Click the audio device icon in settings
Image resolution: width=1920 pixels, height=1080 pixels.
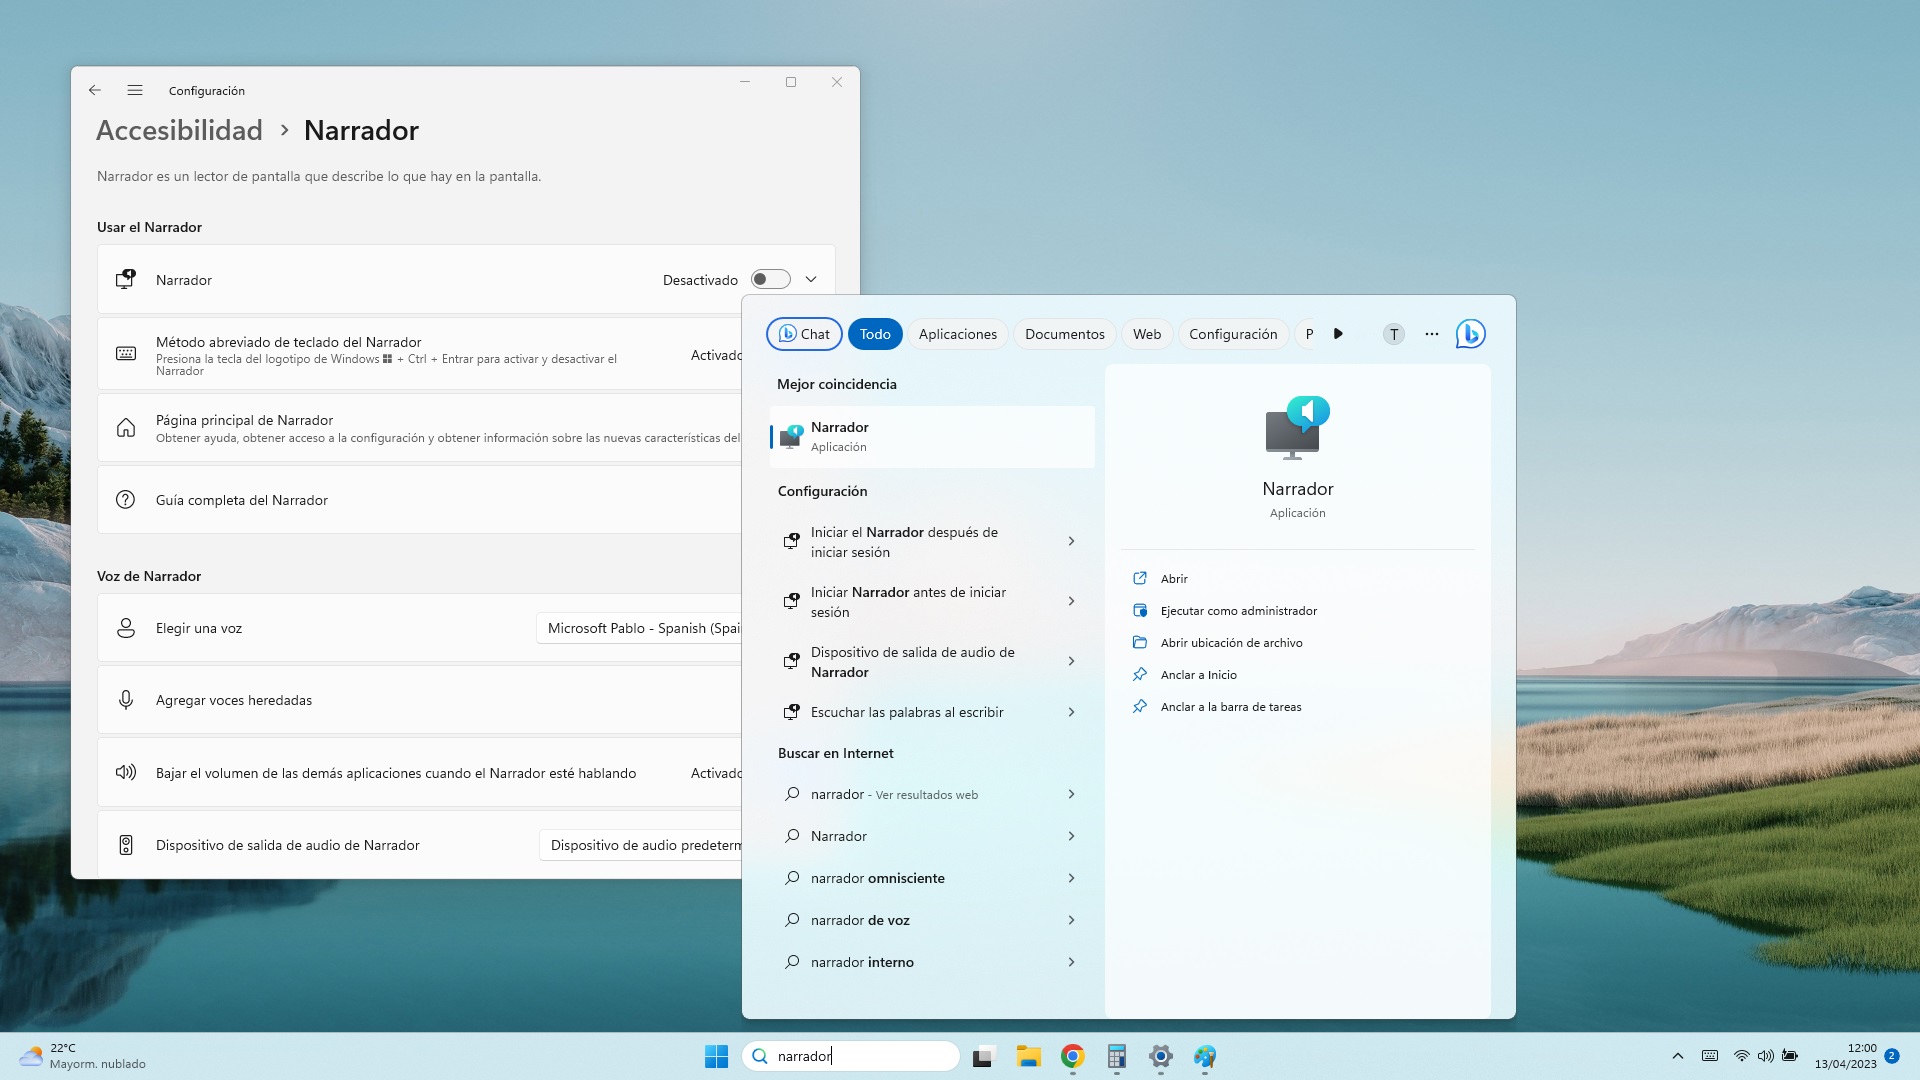click(x=126, y=845)
